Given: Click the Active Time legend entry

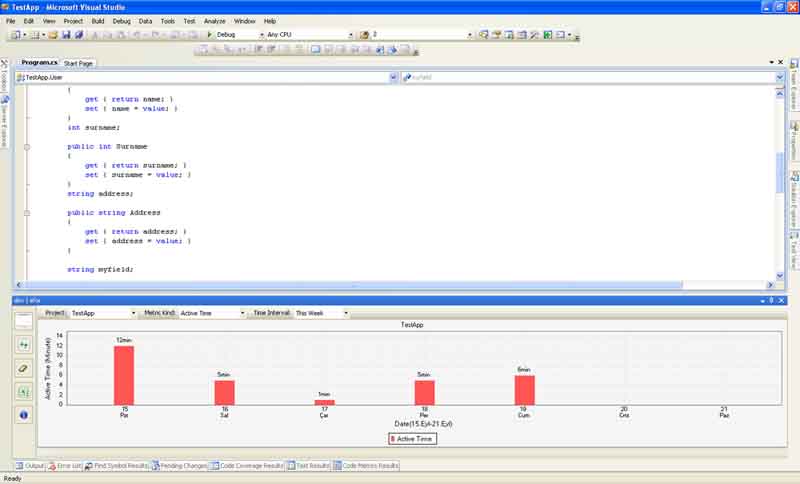Looking at the screenshot, I should click(x=412, y=439).
